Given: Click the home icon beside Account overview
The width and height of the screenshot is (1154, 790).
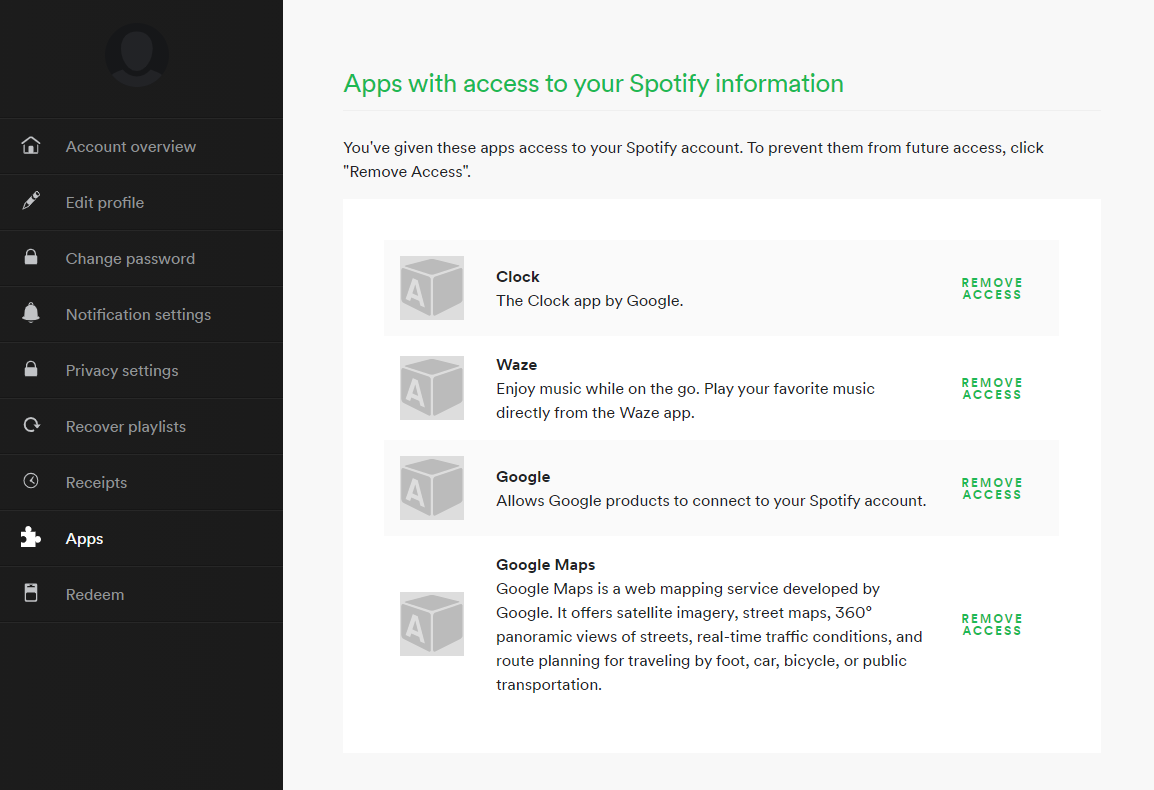Looking at the screenshot, I should [31, 145].
